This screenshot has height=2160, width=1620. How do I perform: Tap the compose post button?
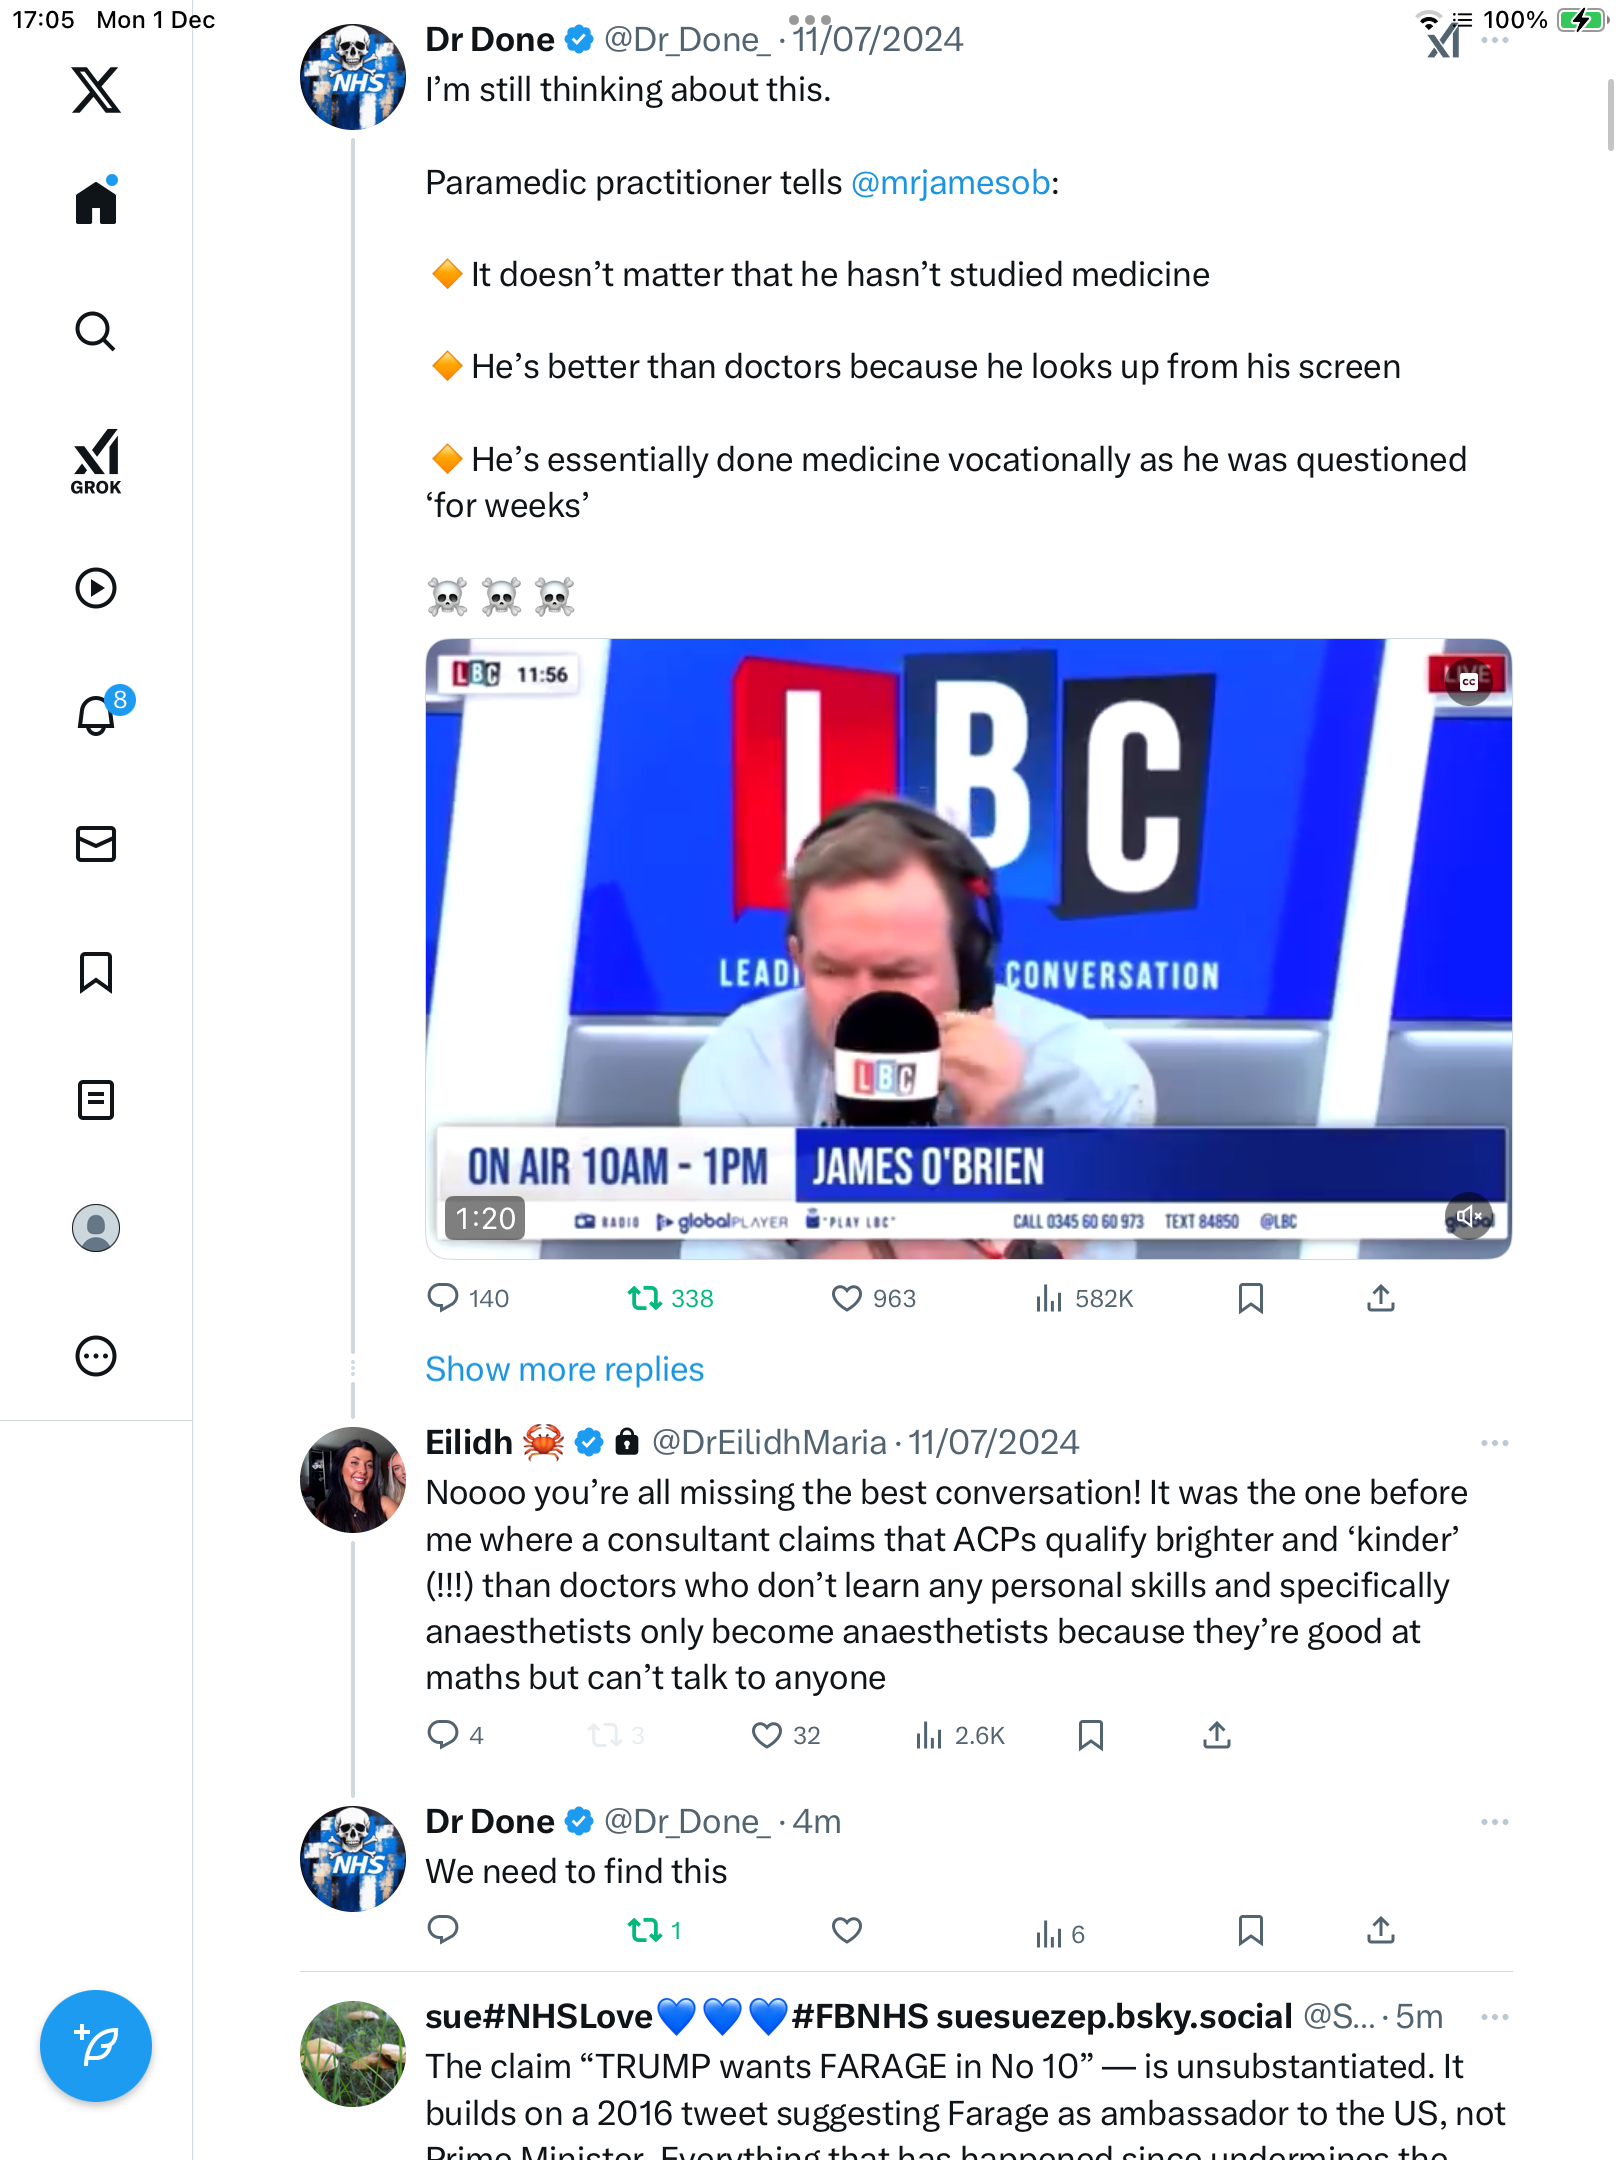[x=96, y=2046]
